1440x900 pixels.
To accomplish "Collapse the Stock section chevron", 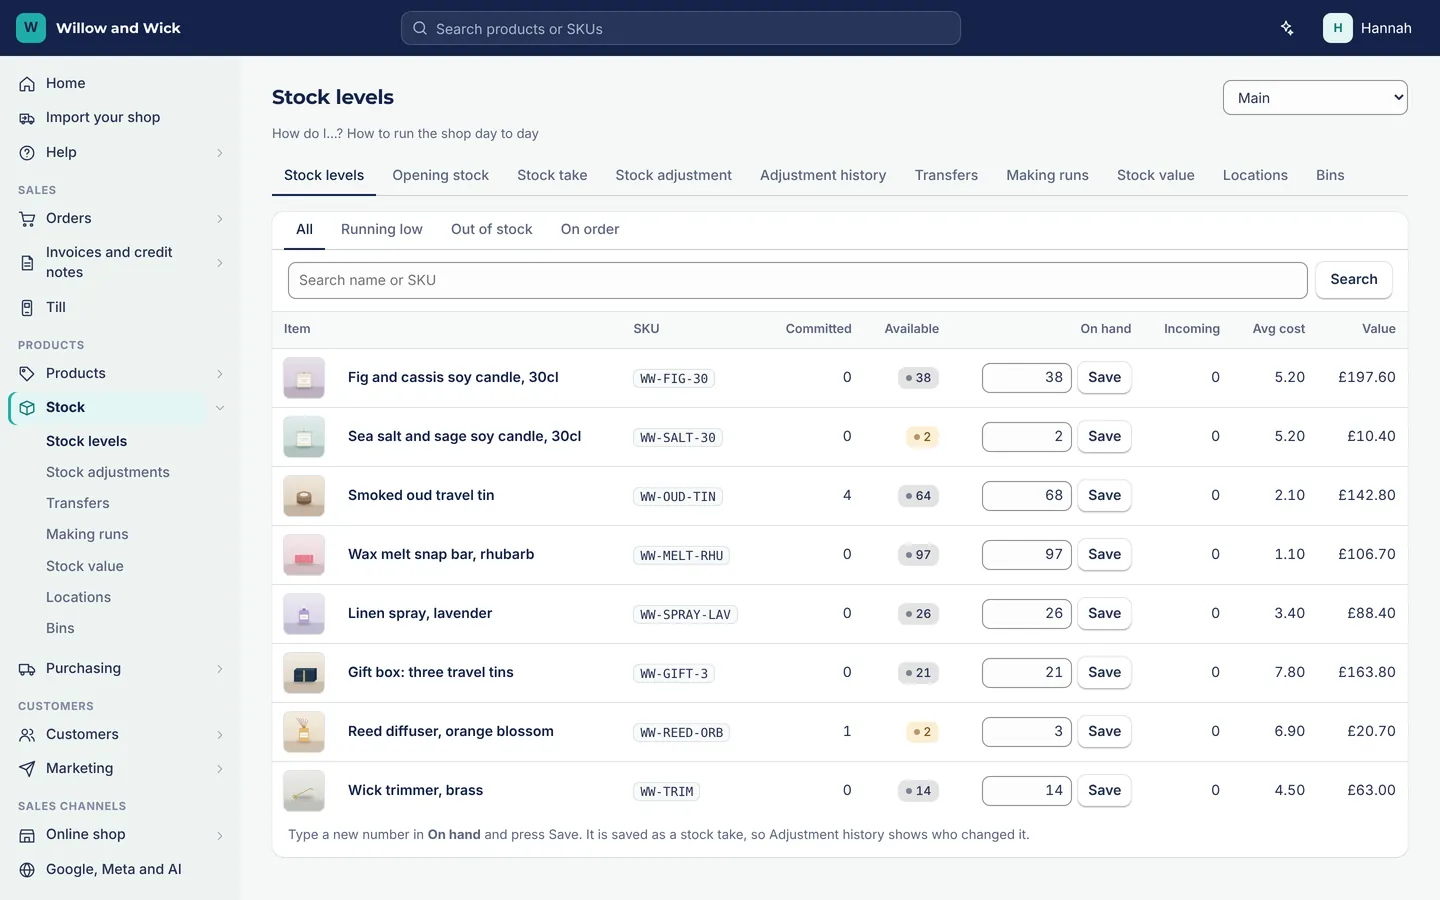I will pyautogui.click(x=220, y=408).
